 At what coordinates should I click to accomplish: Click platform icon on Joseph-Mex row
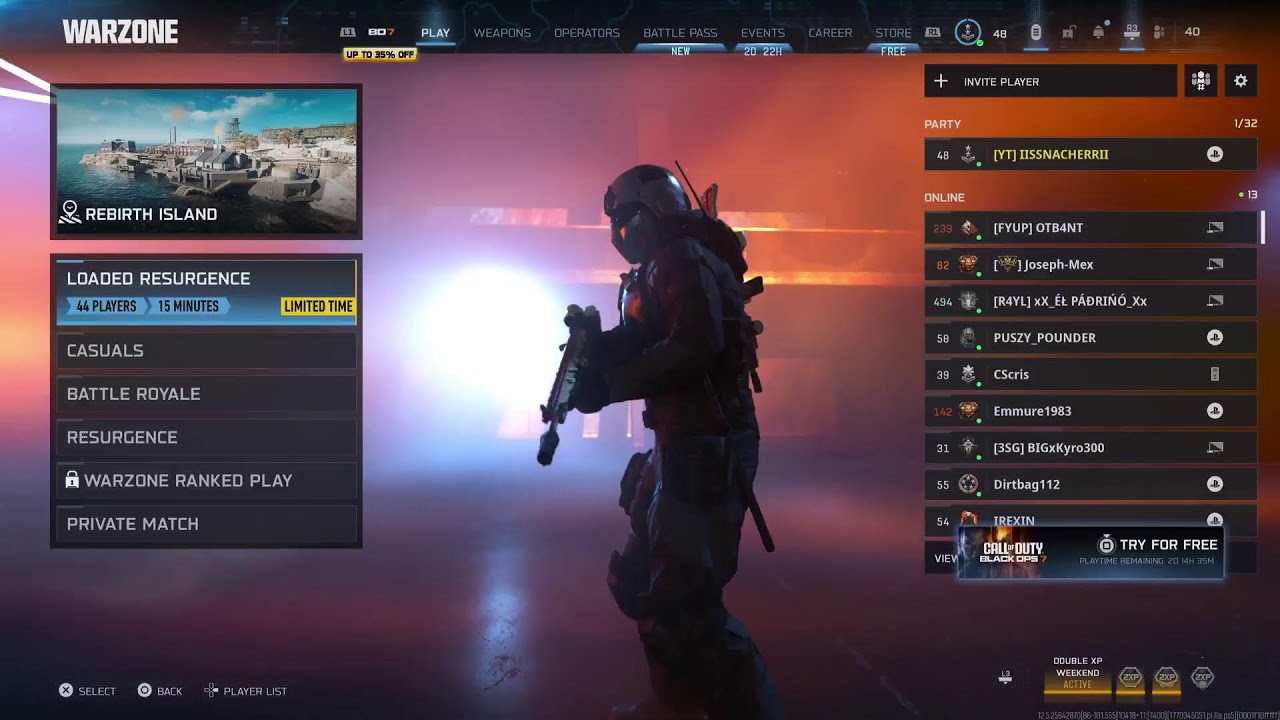click(1215, 264)
